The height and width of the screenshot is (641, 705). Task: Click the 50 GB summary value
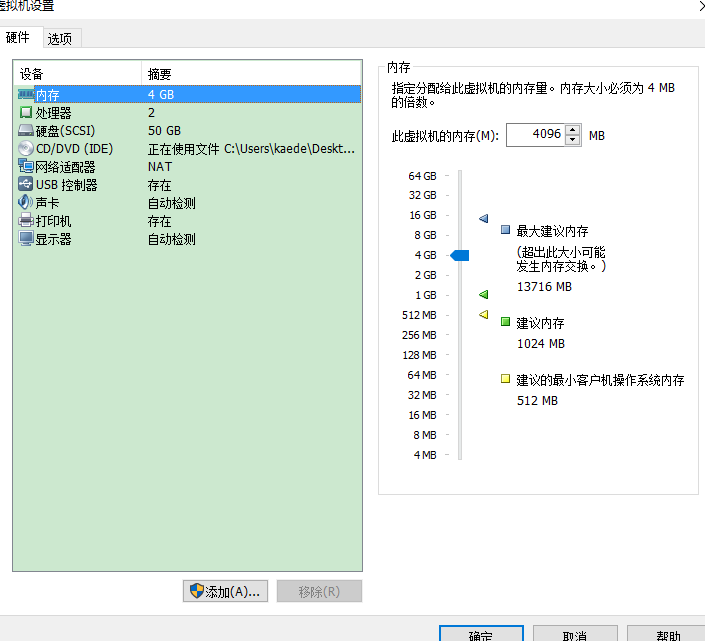[164, 130]
